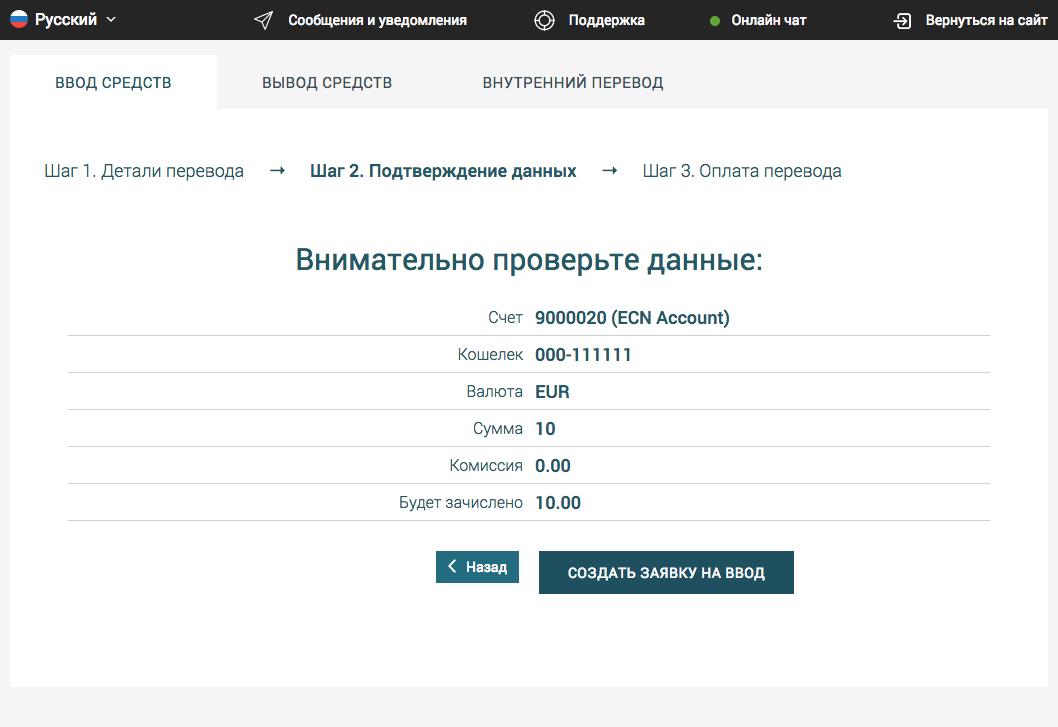This screenshot has height=727, width=1058.
Task: Open Онлайн чат
Action: click(x=769, y=20)
